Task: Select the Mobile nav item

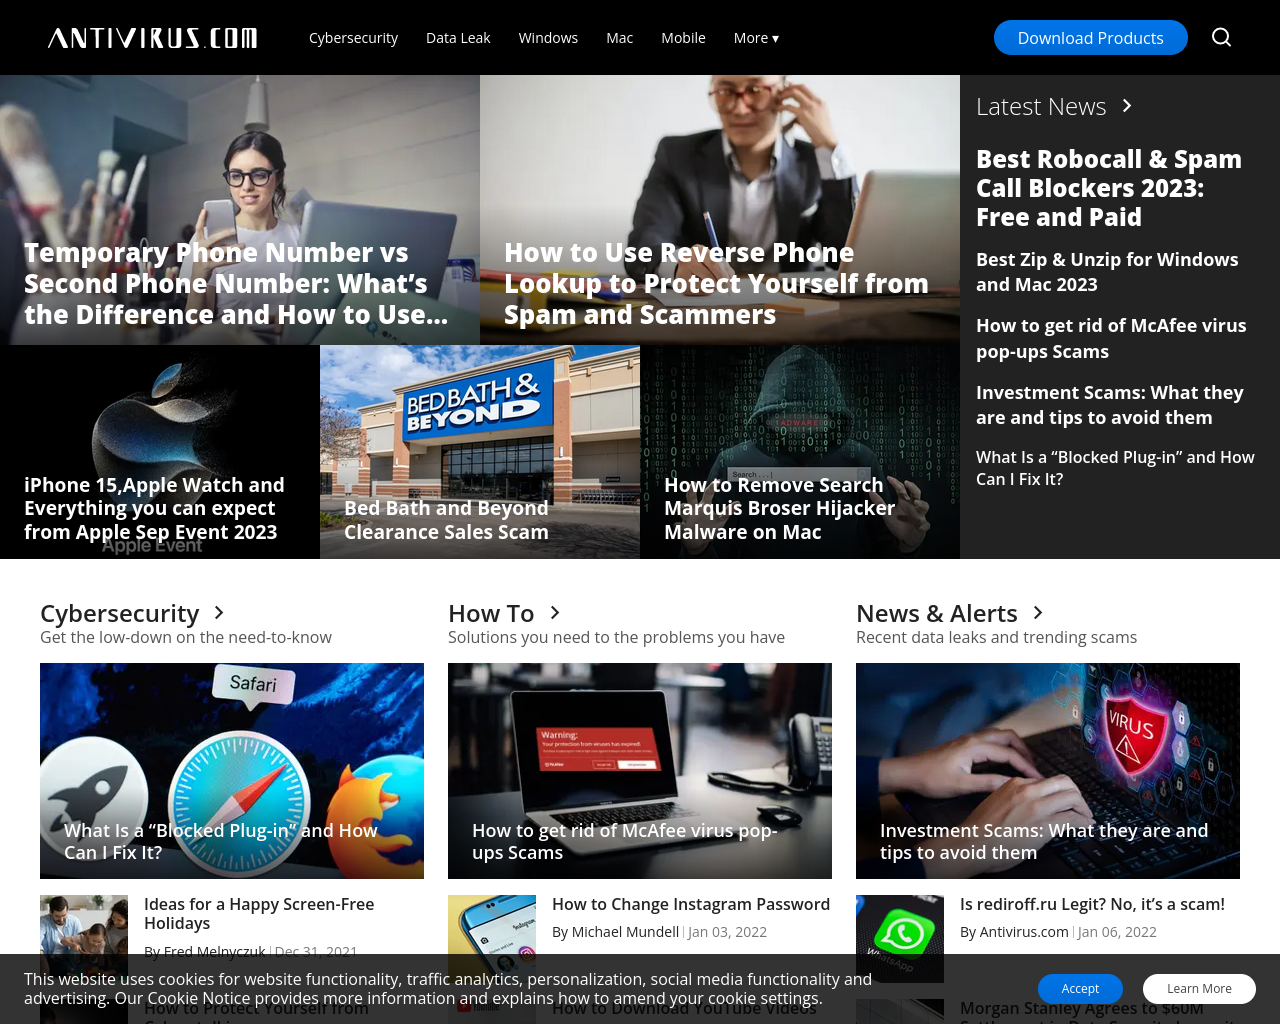Action: point(683,38)
